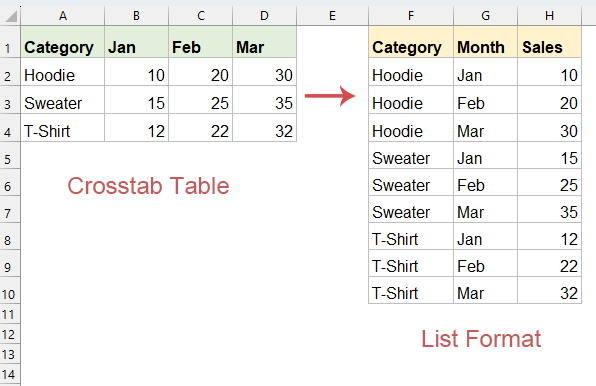
Task: Click the red arrow shape
Action: [x=330, y=96]
